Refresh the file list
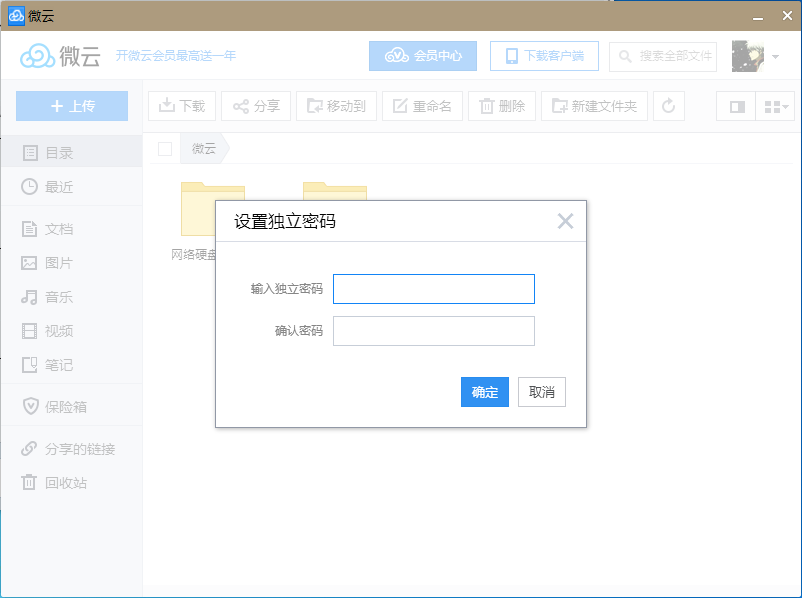The image size is (802, 598). click(668, 106)
